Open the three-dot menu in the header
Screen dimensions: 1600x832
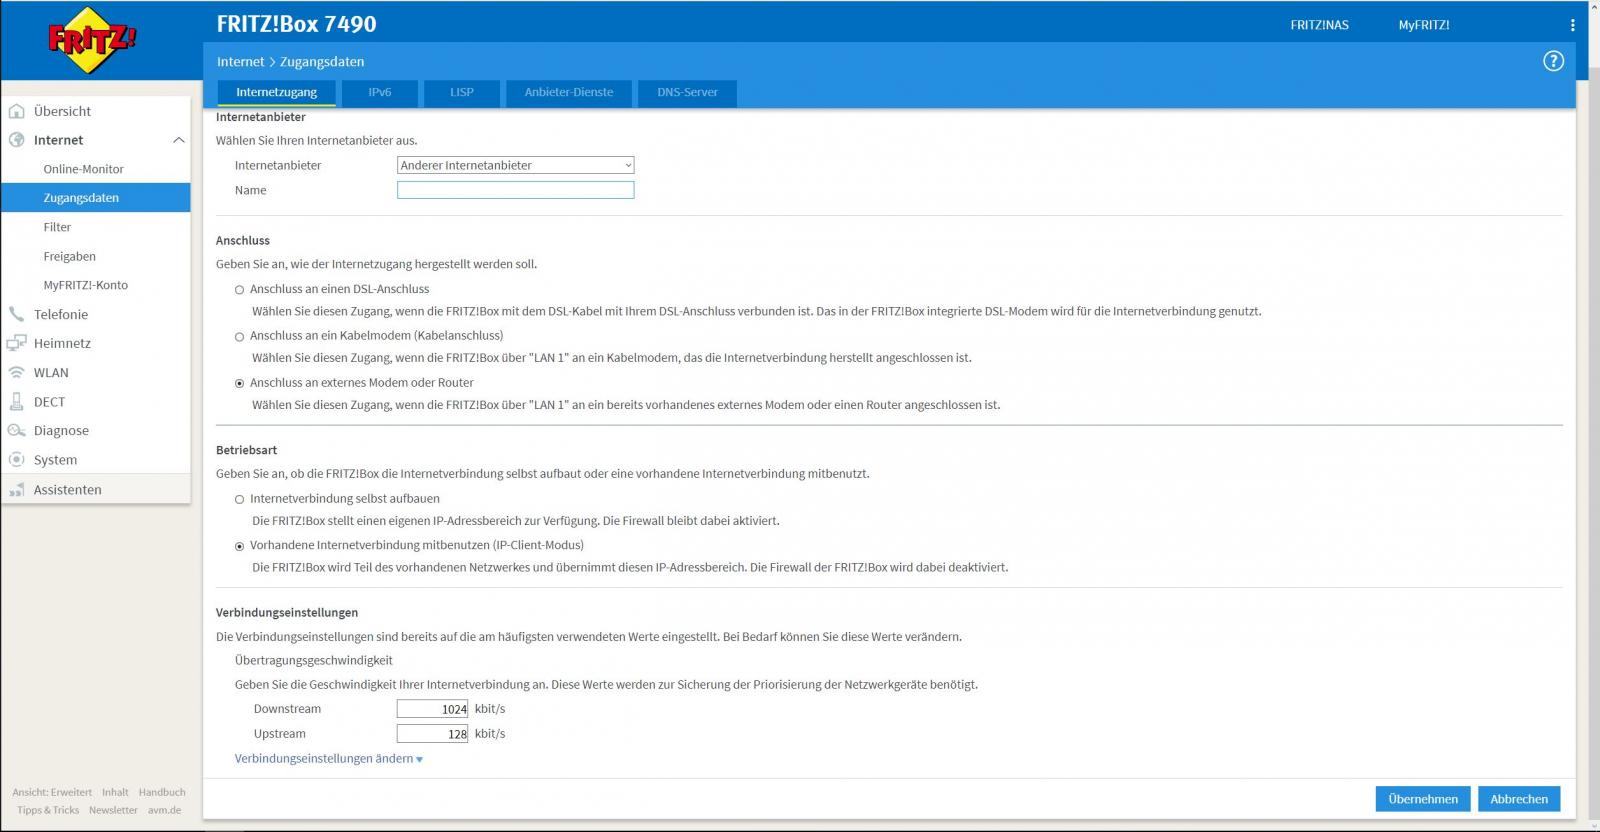[1572, 25]
